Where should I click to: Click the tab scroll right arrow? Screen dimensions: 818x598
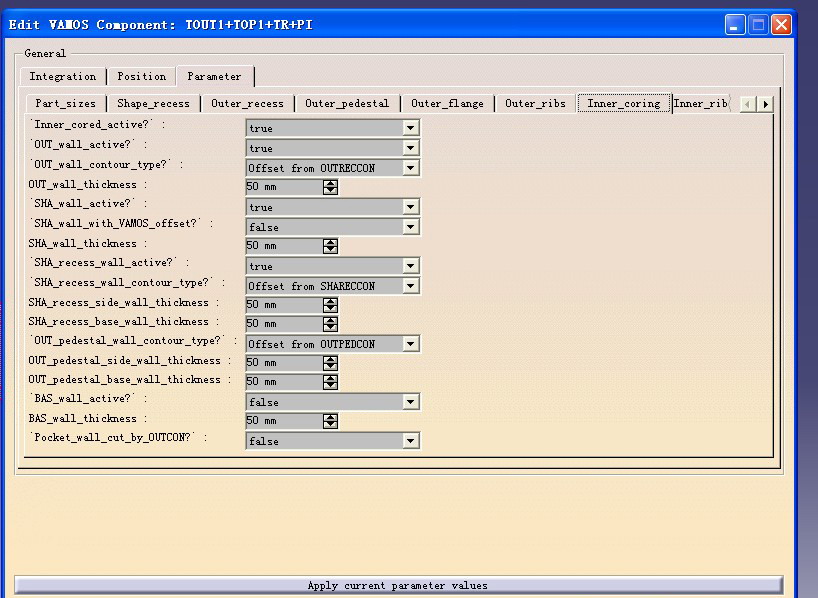[765, 104]
